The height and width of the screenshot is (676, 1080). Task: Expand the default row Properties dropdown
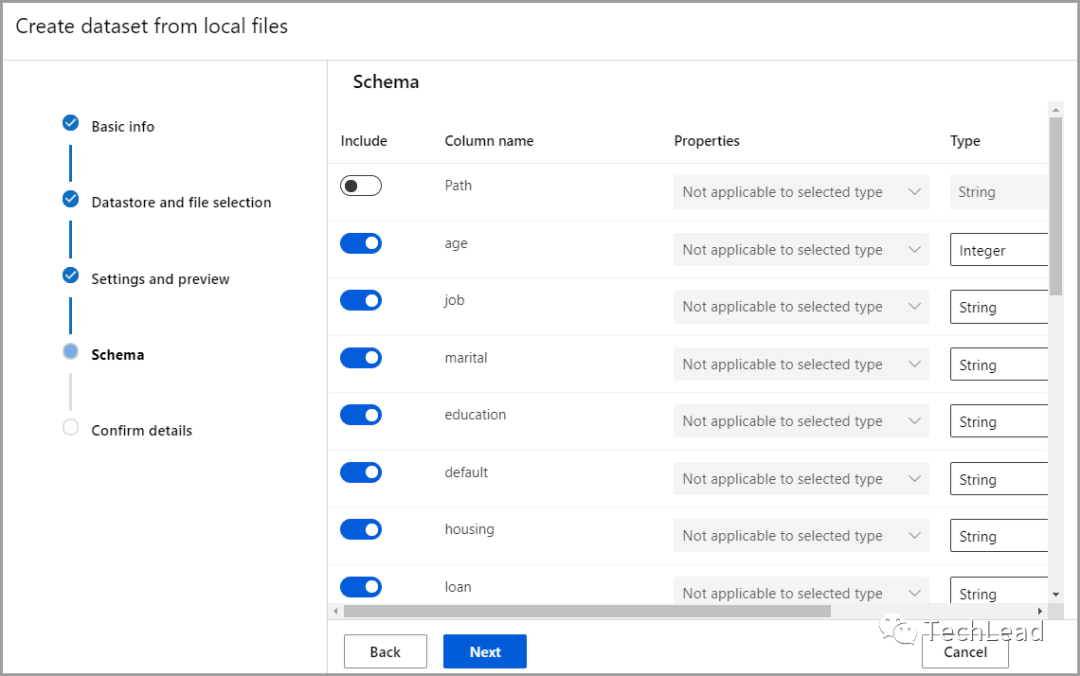tap(800, 478)
